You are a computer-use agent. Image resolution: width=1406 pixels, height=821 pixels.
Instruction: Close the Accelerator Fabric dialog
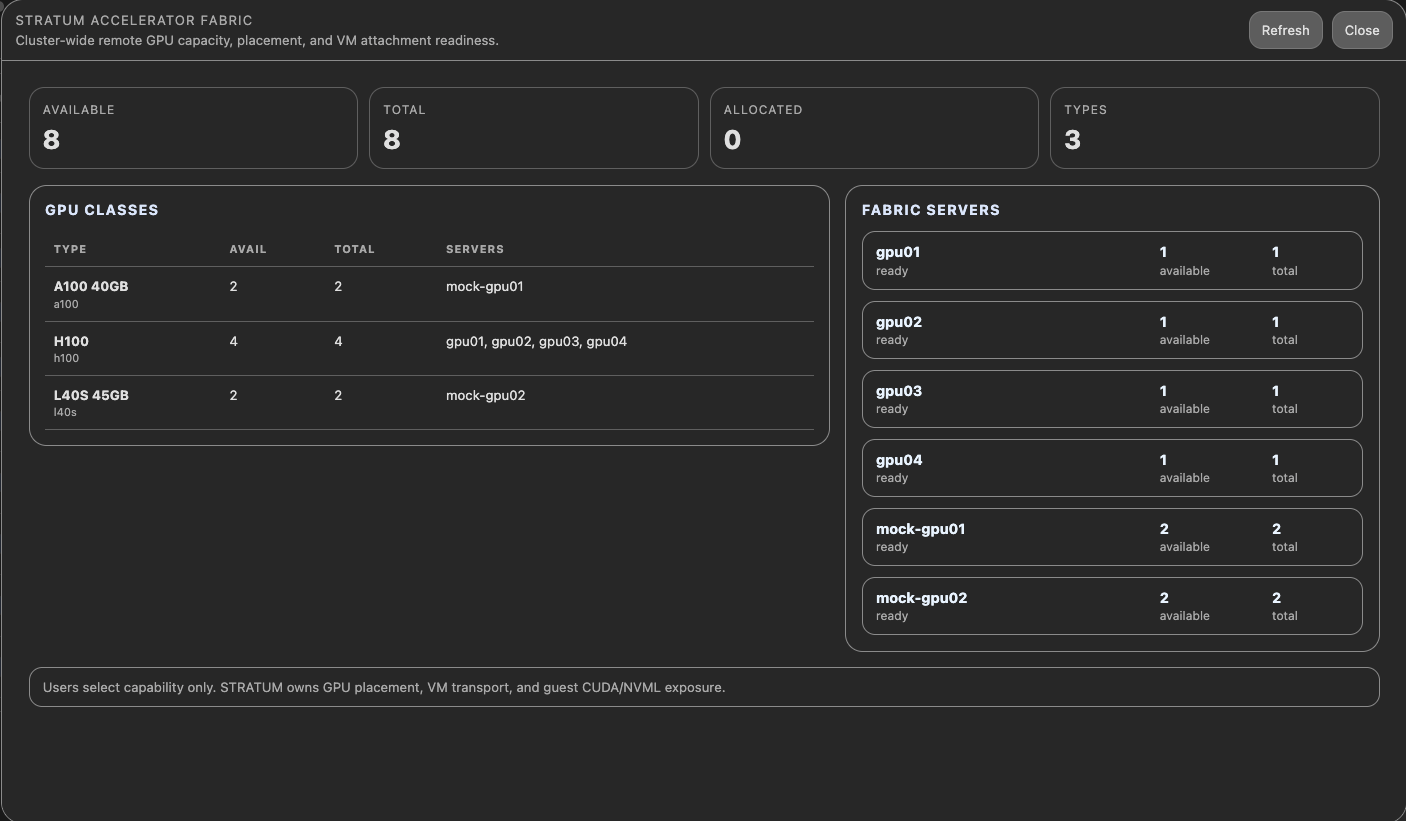tap(1361, 30)
